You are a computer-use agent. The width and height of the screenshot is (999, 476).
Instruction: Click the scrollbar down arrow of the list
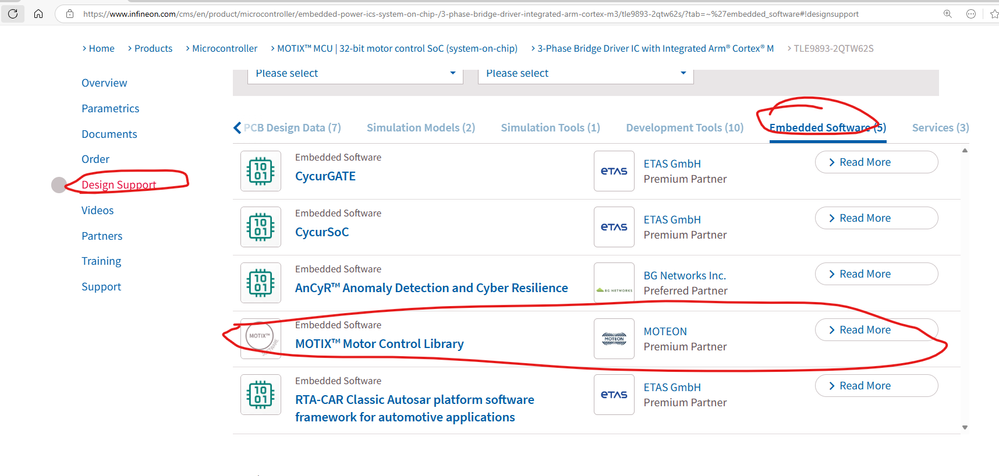965,428
